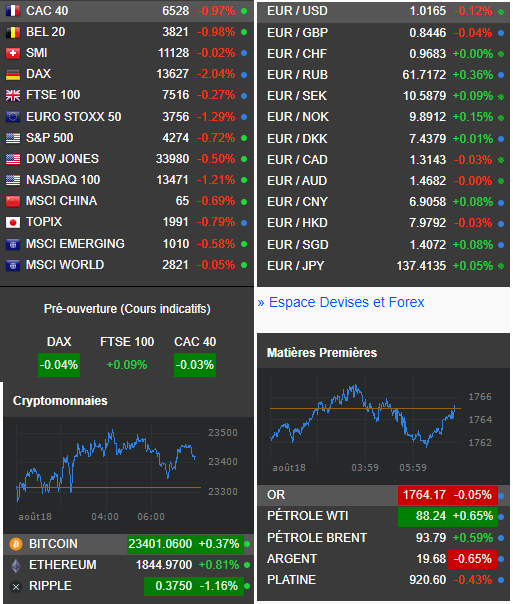Click the Matières Premières section header

(x=322, y=352)
